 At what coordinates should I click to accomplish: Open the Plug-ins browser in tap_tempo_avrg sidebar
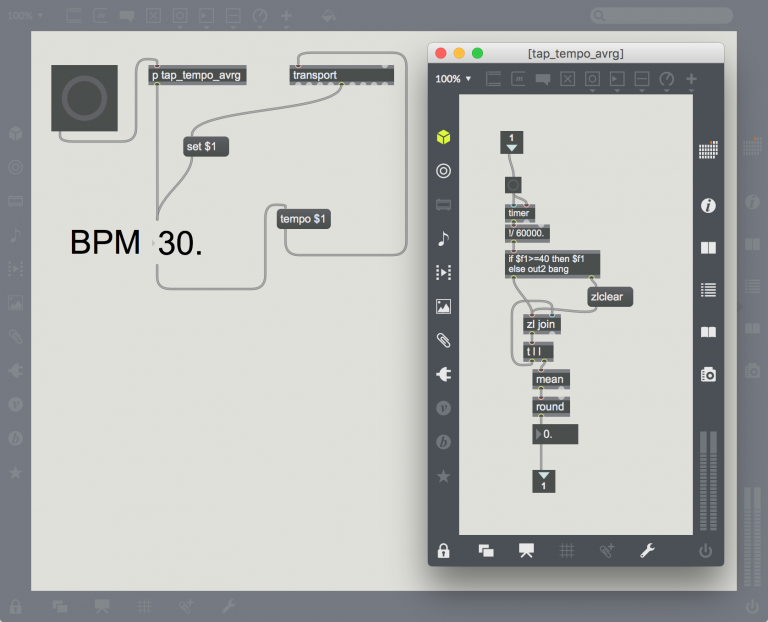pyautogui.click(x=443, y=374)
